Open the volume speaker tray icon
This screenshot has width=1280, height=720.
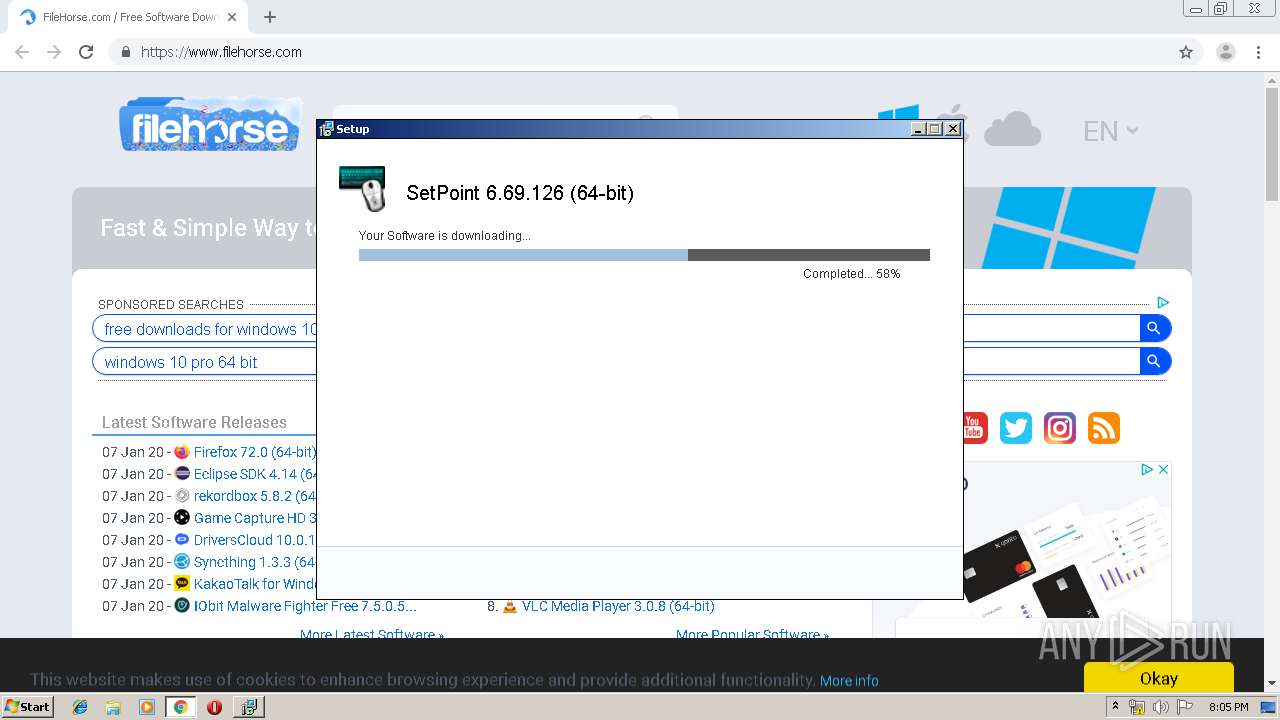[1160, 707]
